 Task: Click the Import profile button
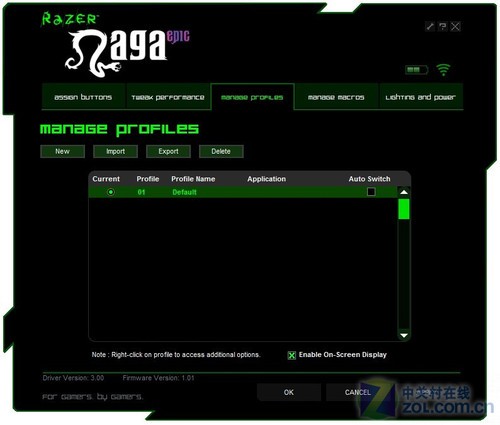click(x=115, y=151)
